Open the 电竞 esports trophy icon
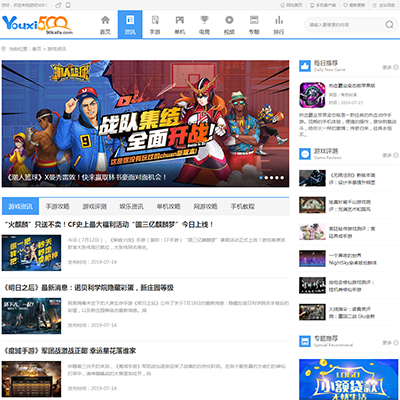Image resolution: width=400 pixels, height=400 pixels. click(x=204, y=20)
